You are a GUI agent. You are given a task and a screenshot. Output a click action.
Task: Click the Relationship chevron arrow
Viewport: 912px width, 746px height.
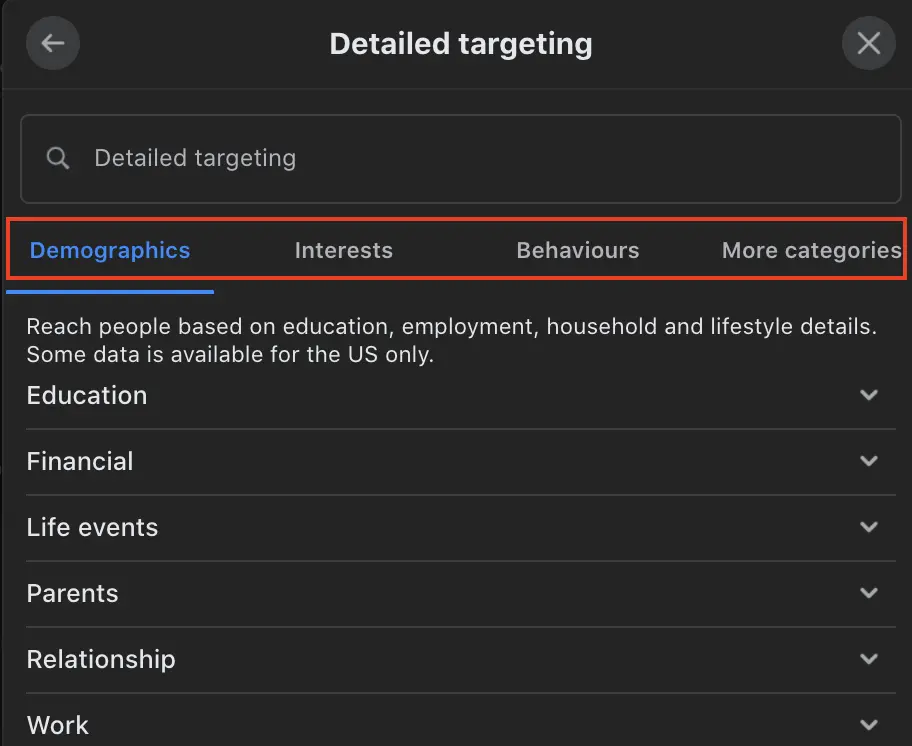tap(869, 659)
